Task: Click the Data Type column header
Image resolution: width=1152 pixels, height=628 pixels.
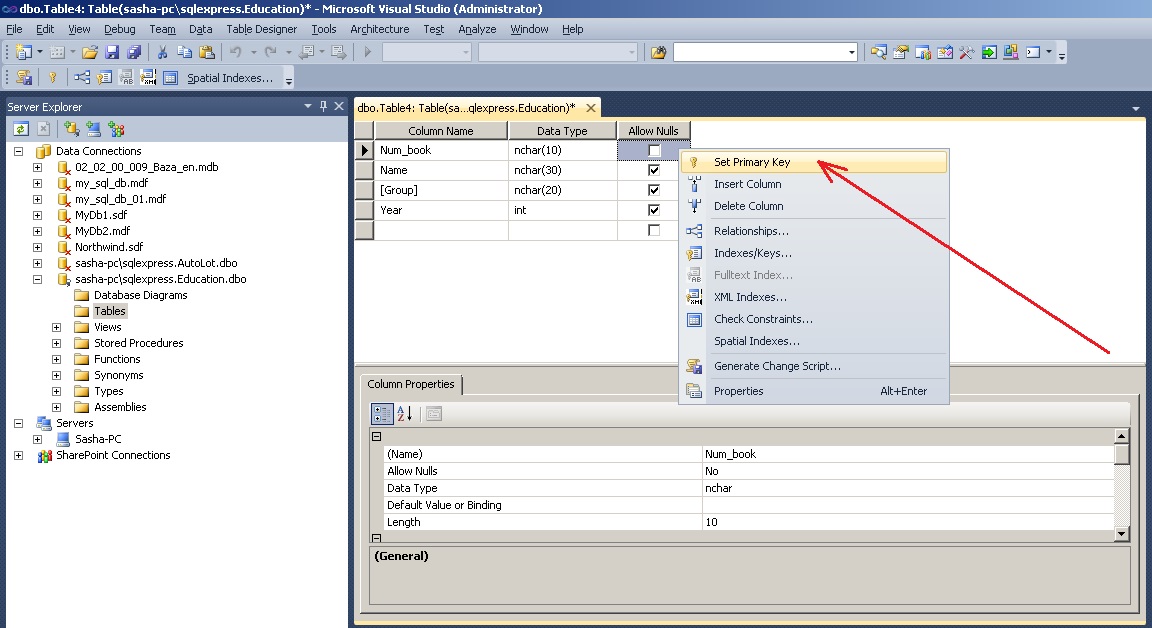Action: coord(562,131)
